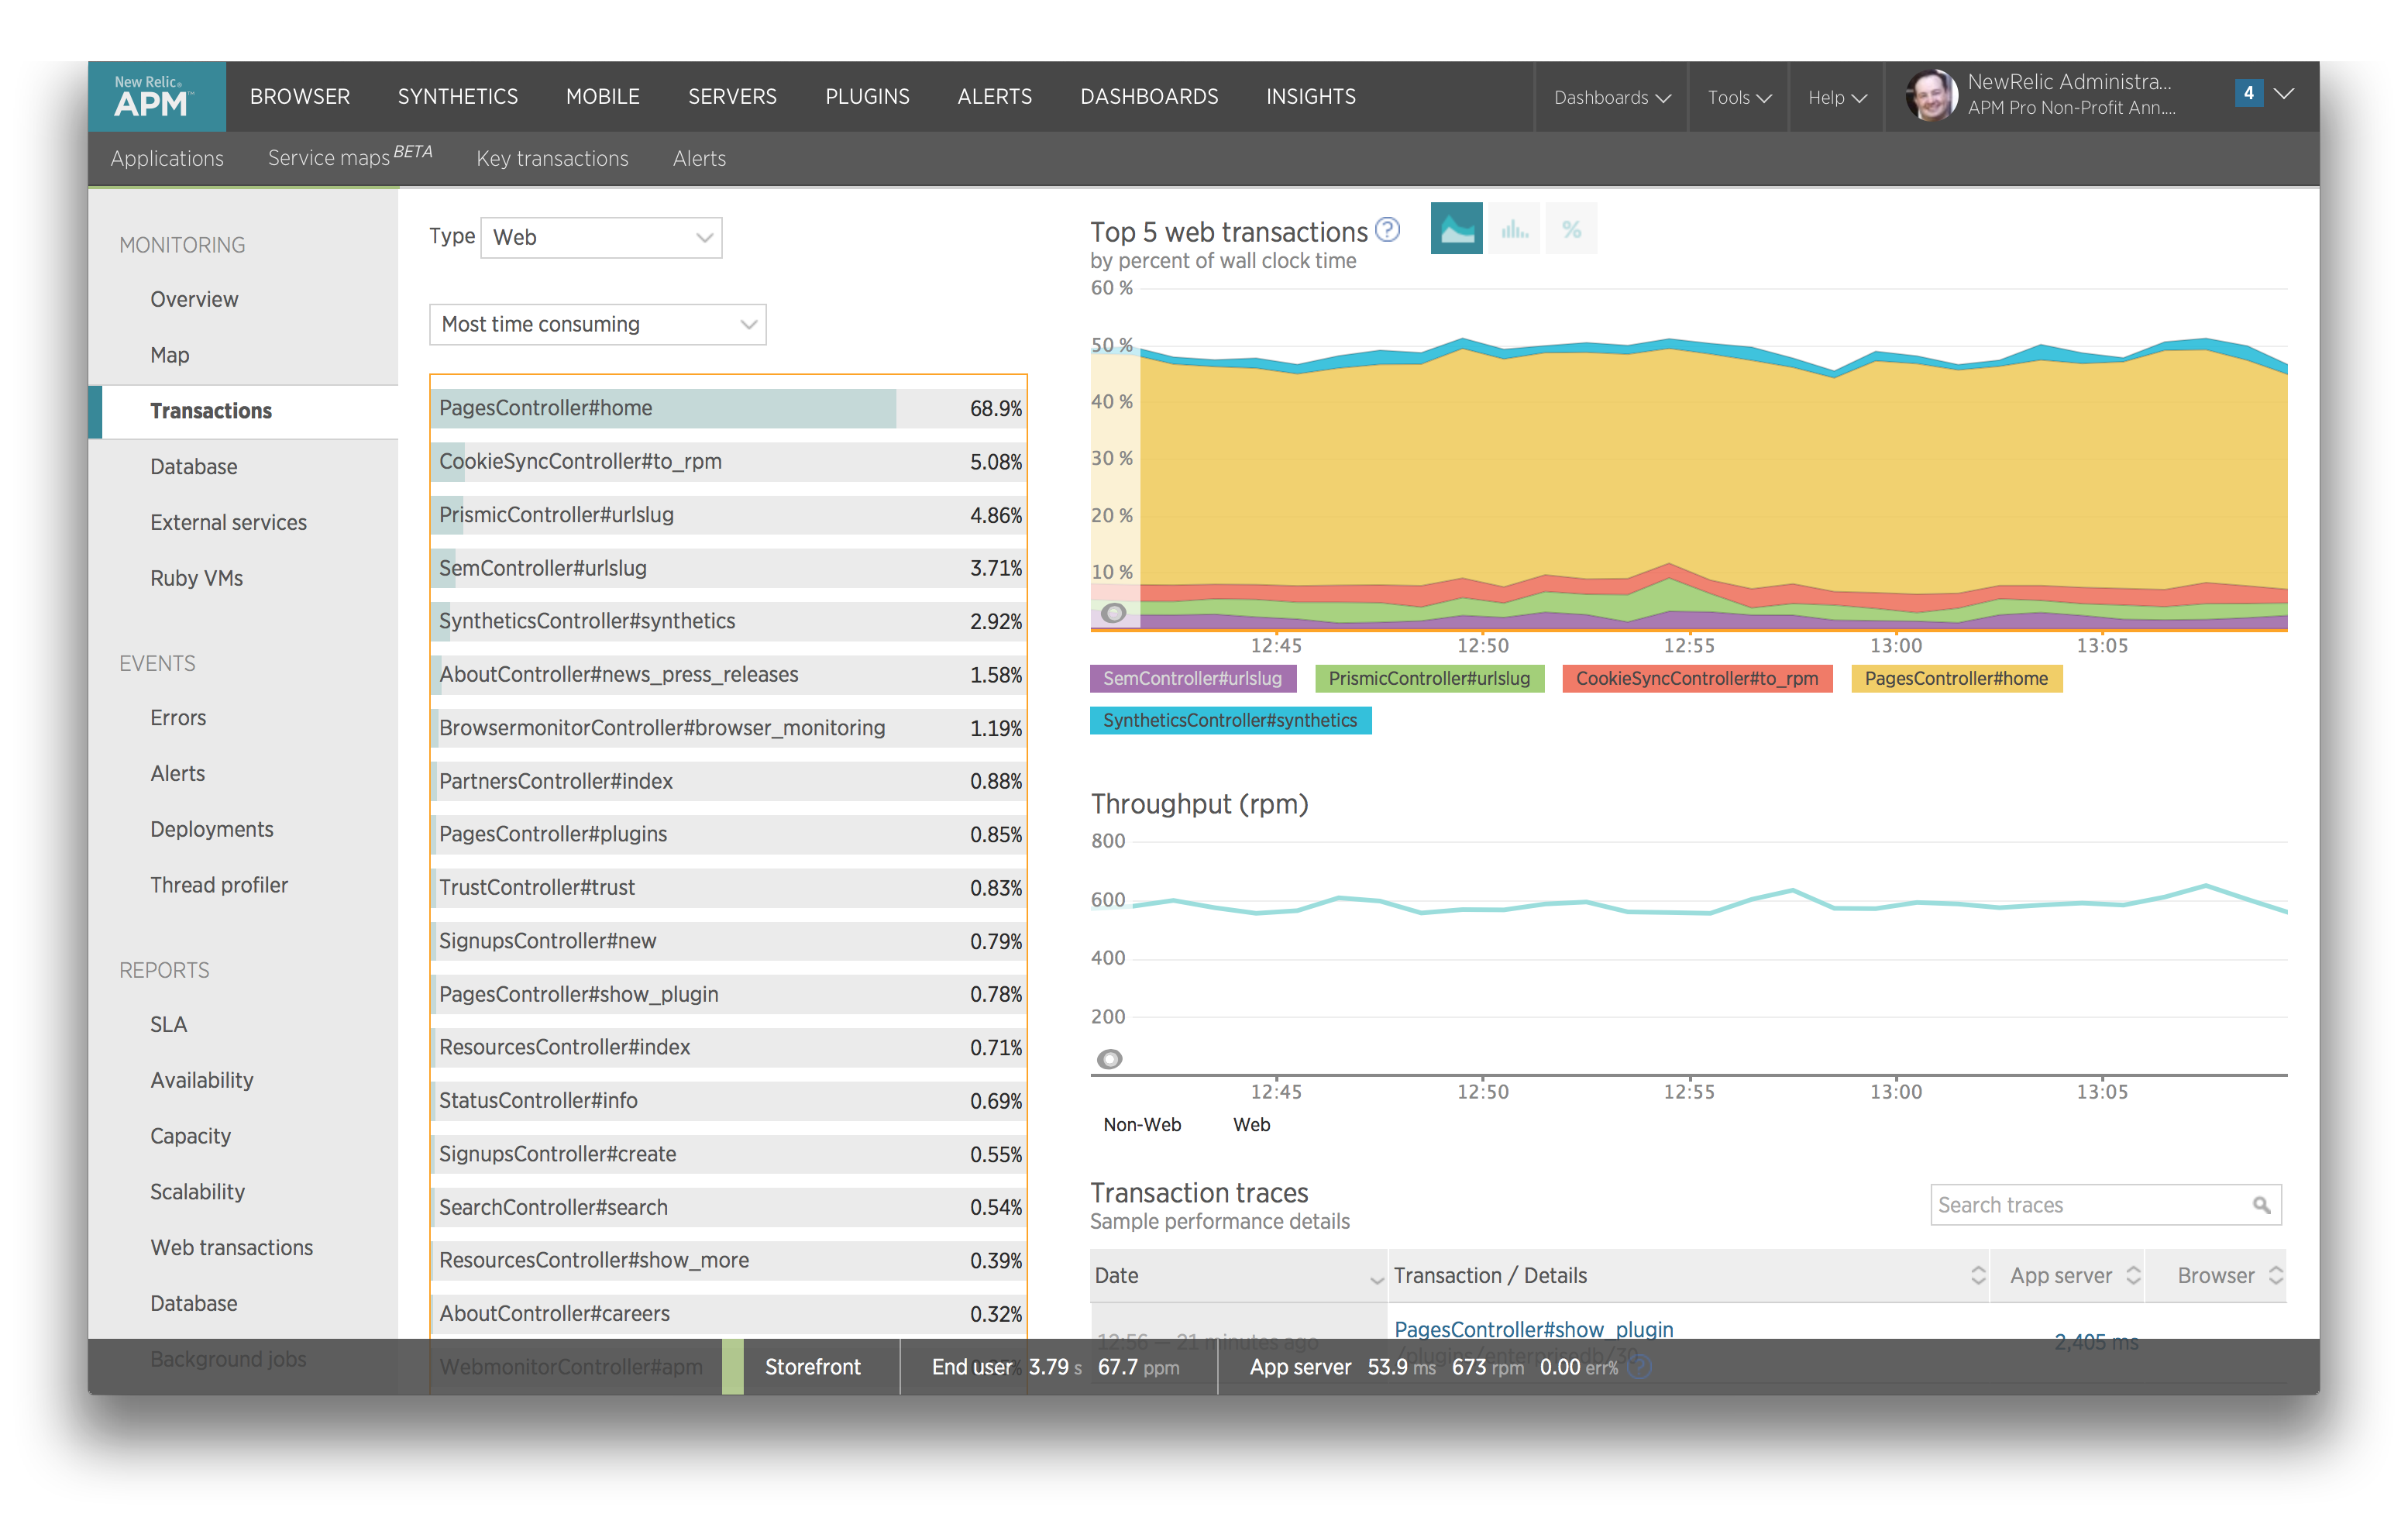2408x1517 pixels.
Task: Select SyntheticsController#synthetics transaction row
Action: (728, 621)
